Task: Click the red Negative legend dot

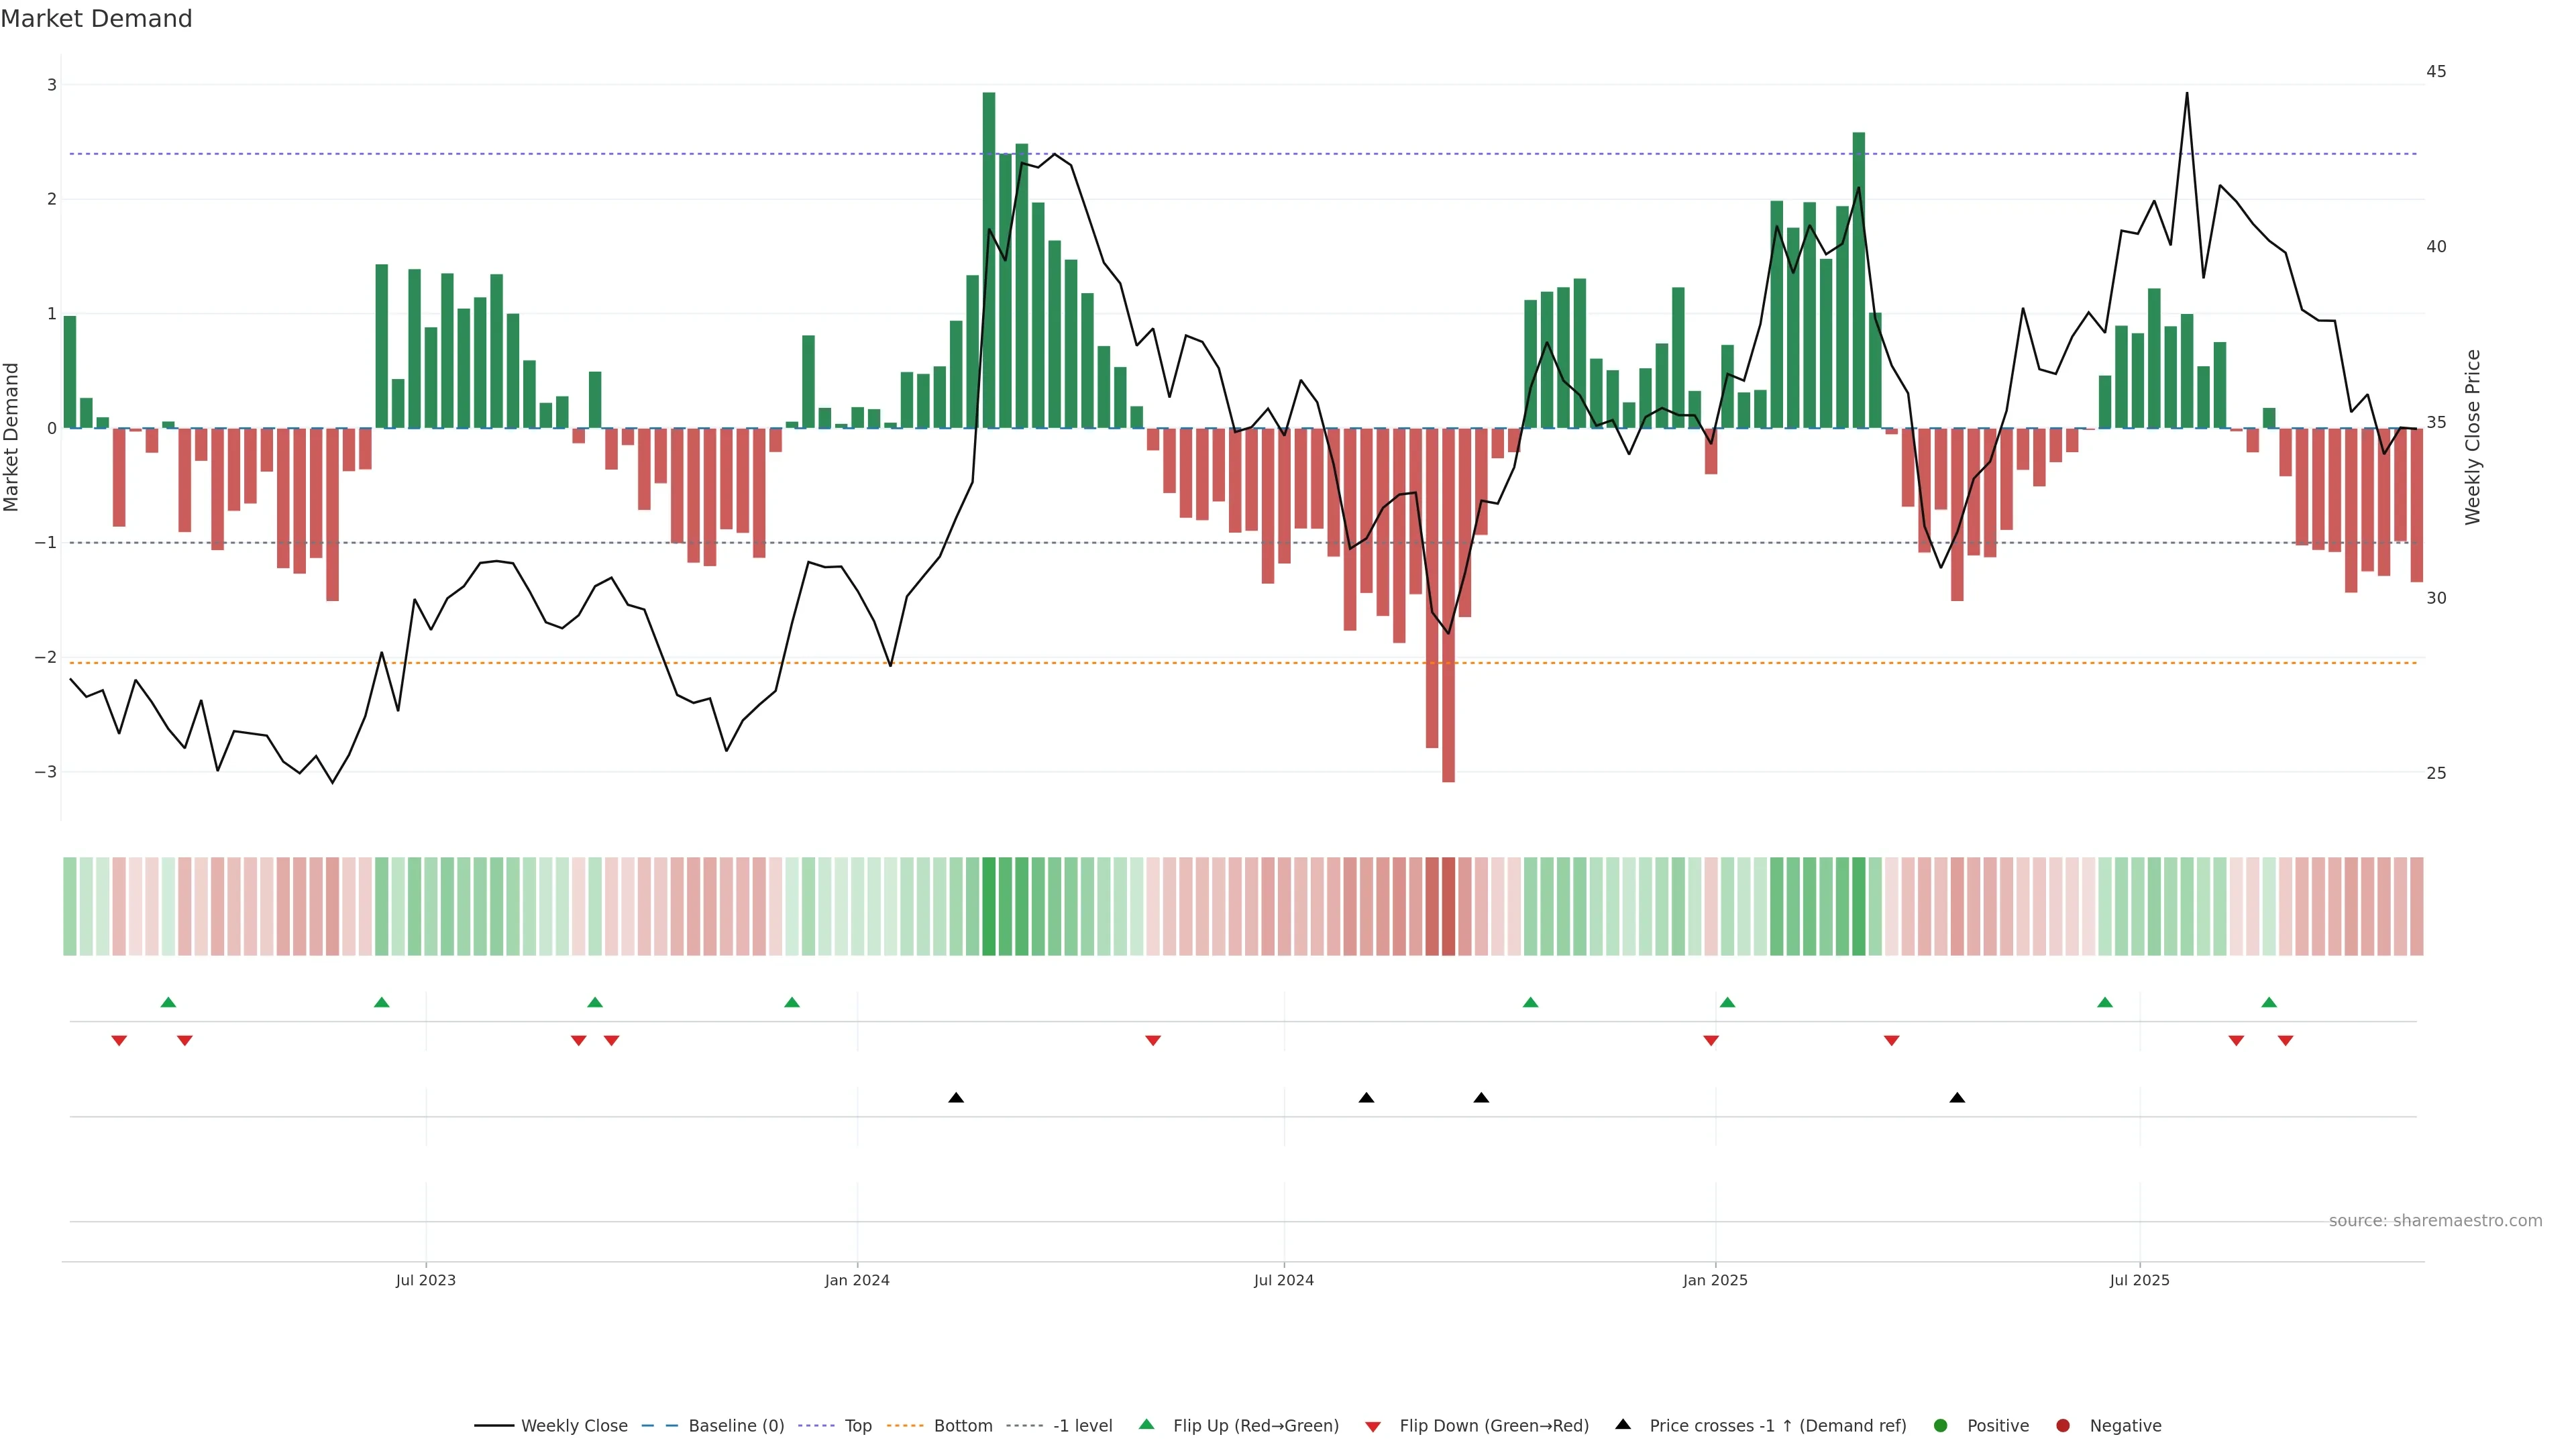Action: coord(2063,1426)
